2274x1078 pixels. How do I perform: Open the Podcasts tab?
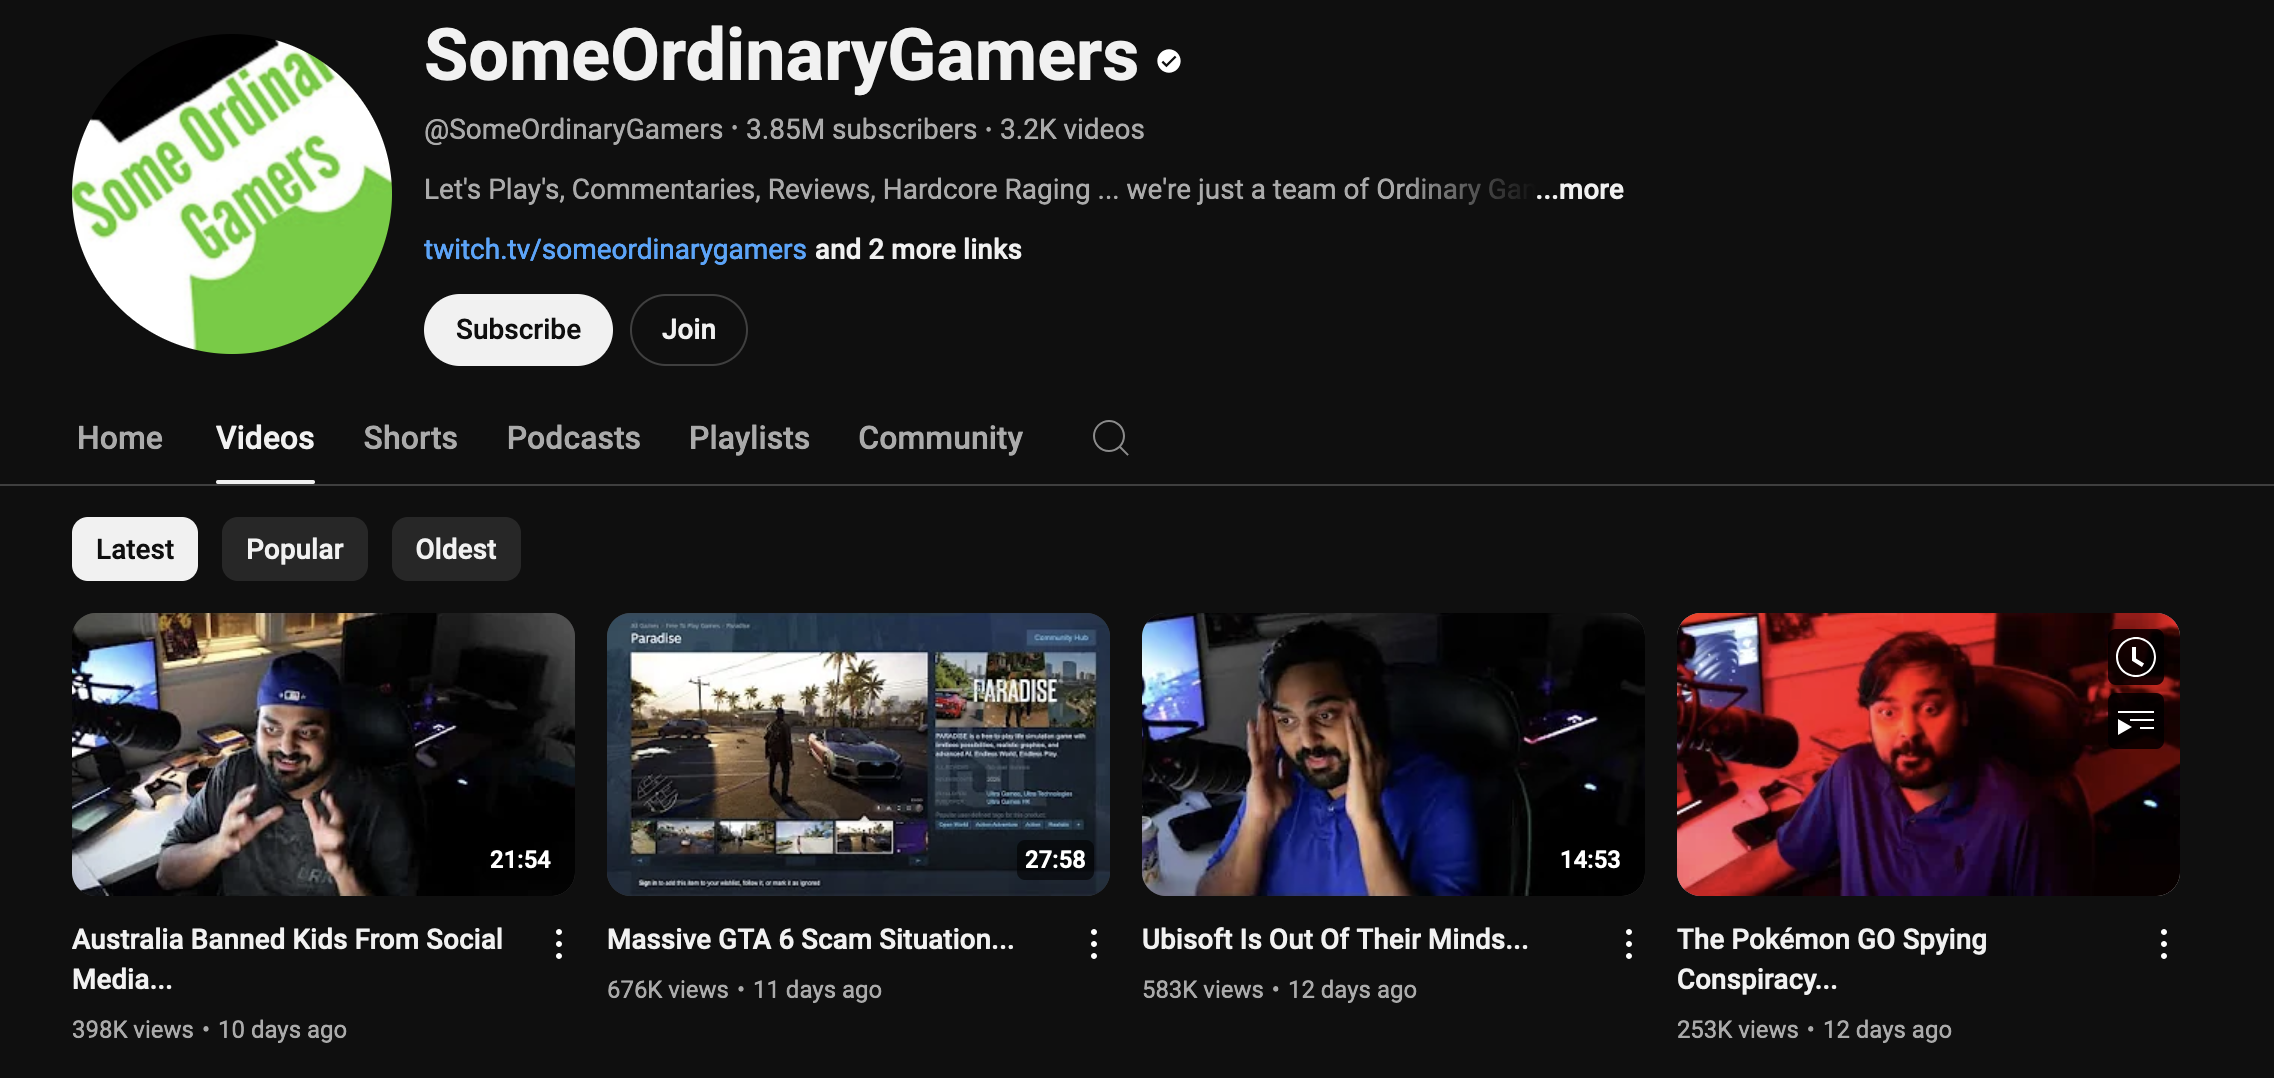(573, 438)
